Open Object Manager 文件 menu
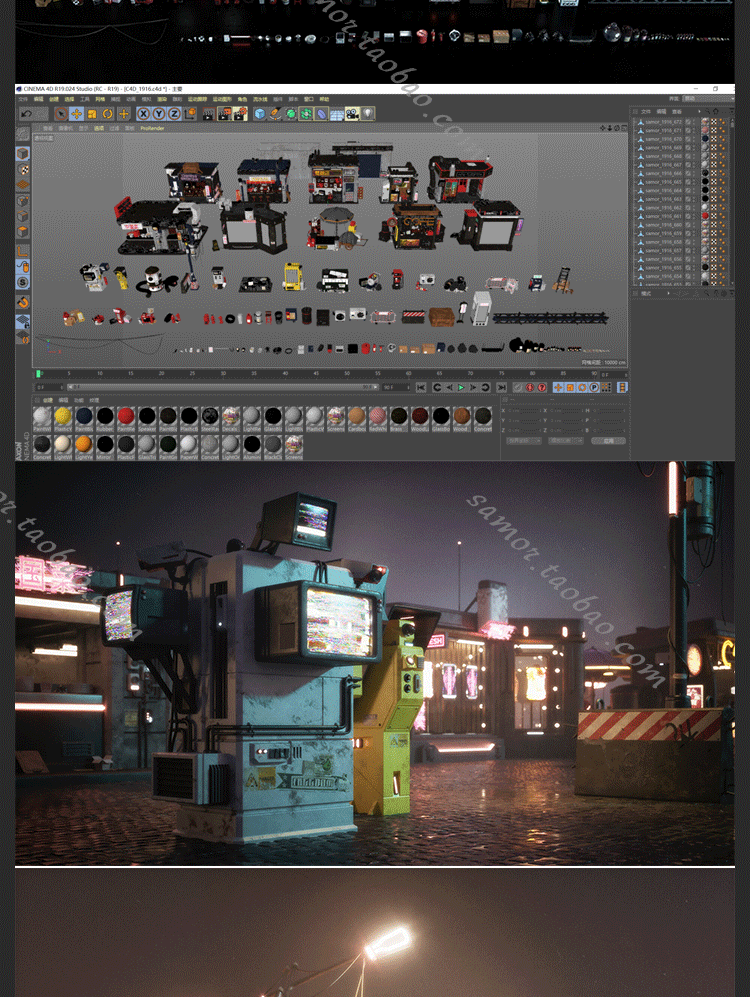Viewport: 750px width, 997px height. tap(645, 111)
